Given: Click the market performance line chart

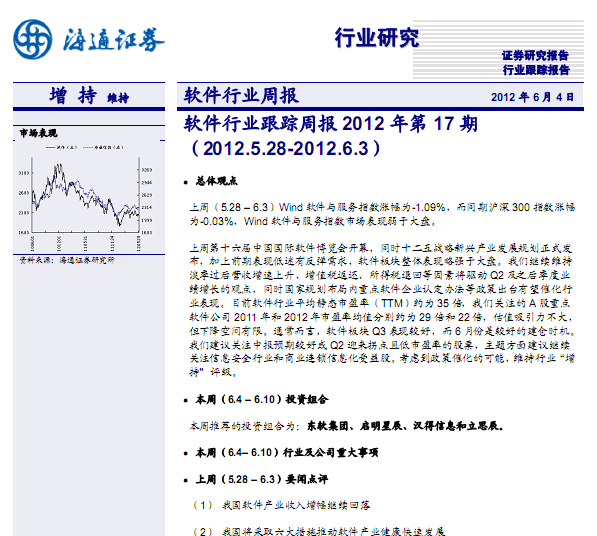Looking at the screenshot, I should [86, 198].
